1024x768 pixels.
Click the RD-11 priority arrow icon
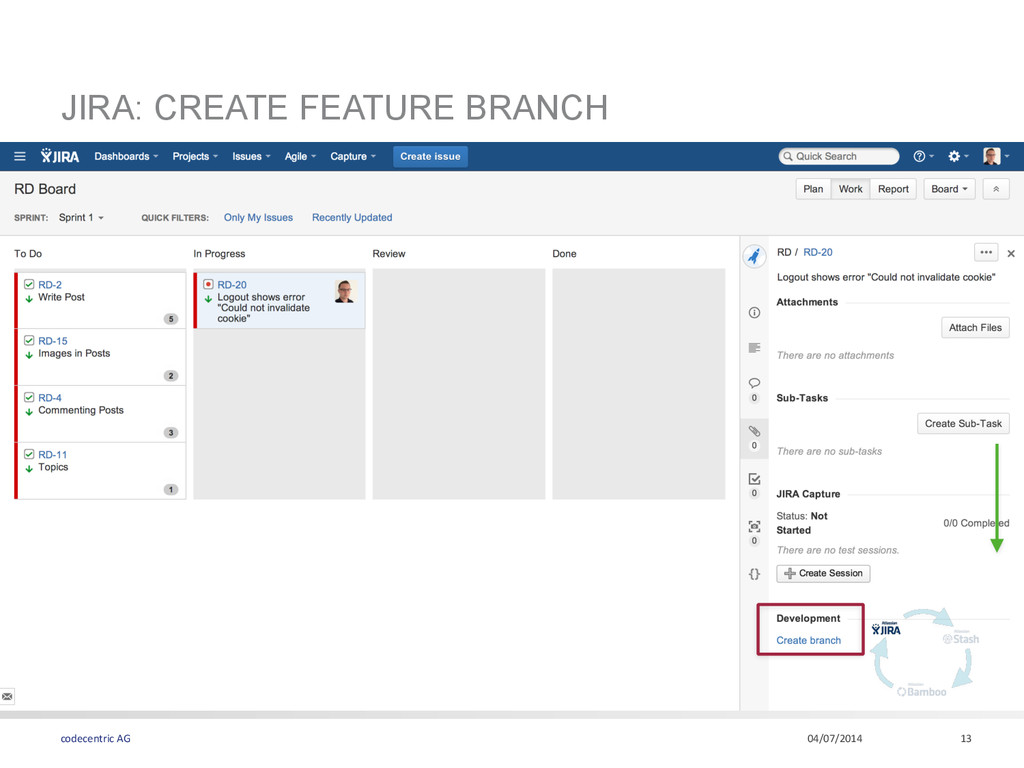pos(29,469)
